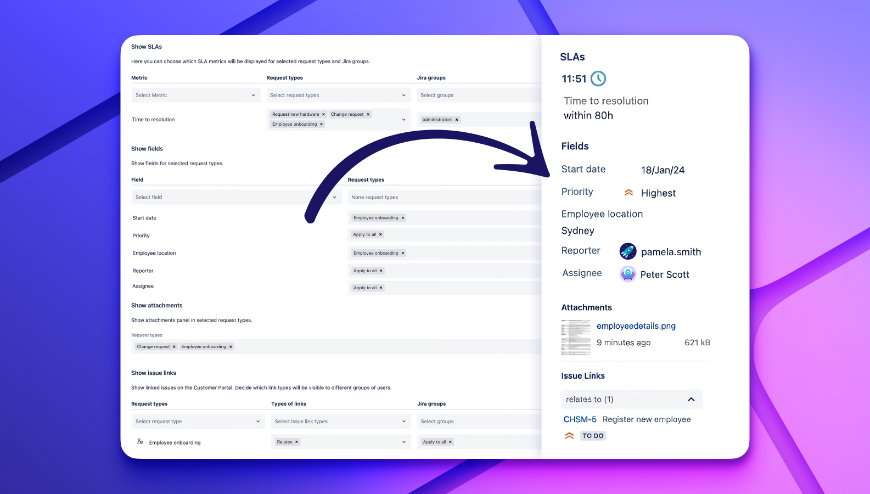Remove 'Apply to all' tag in issue links row
The width and height of the screenshot is (870, 494).
451,442
